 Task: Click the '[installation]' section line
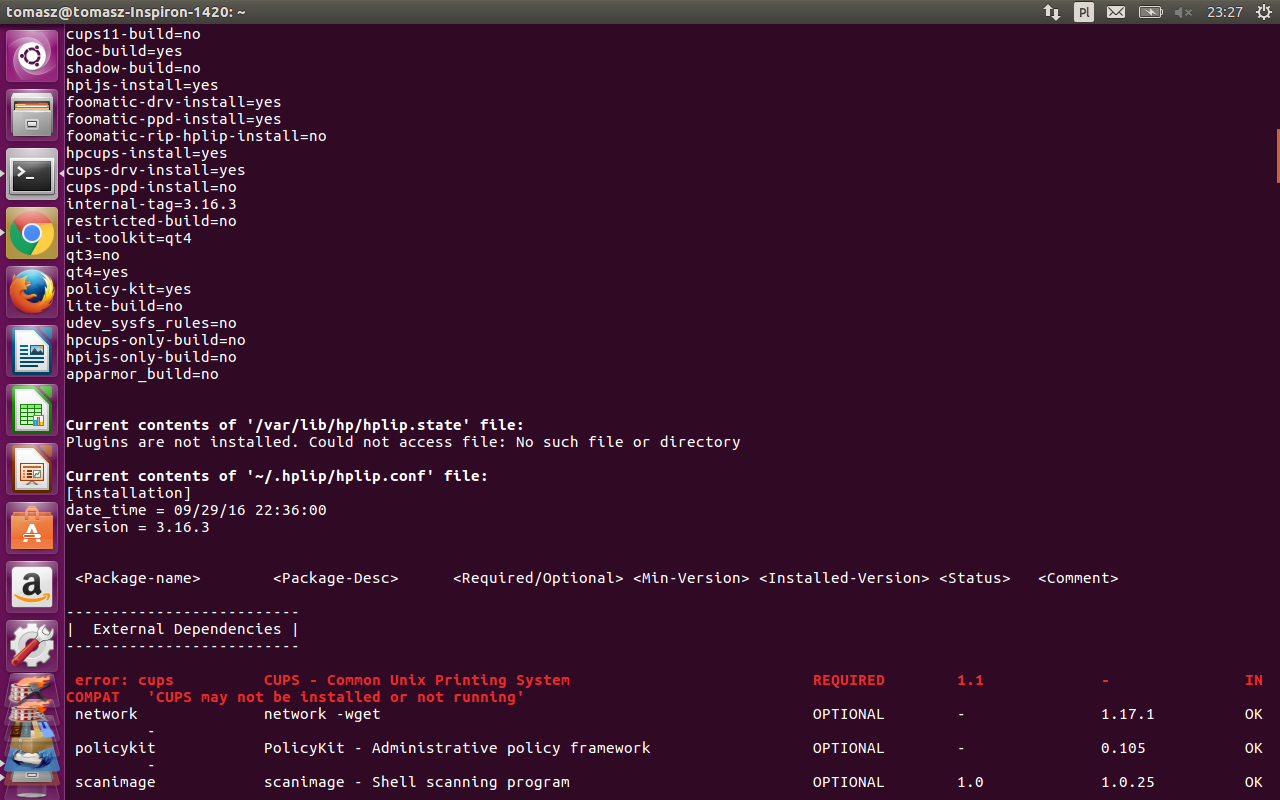tap(129, 493)
